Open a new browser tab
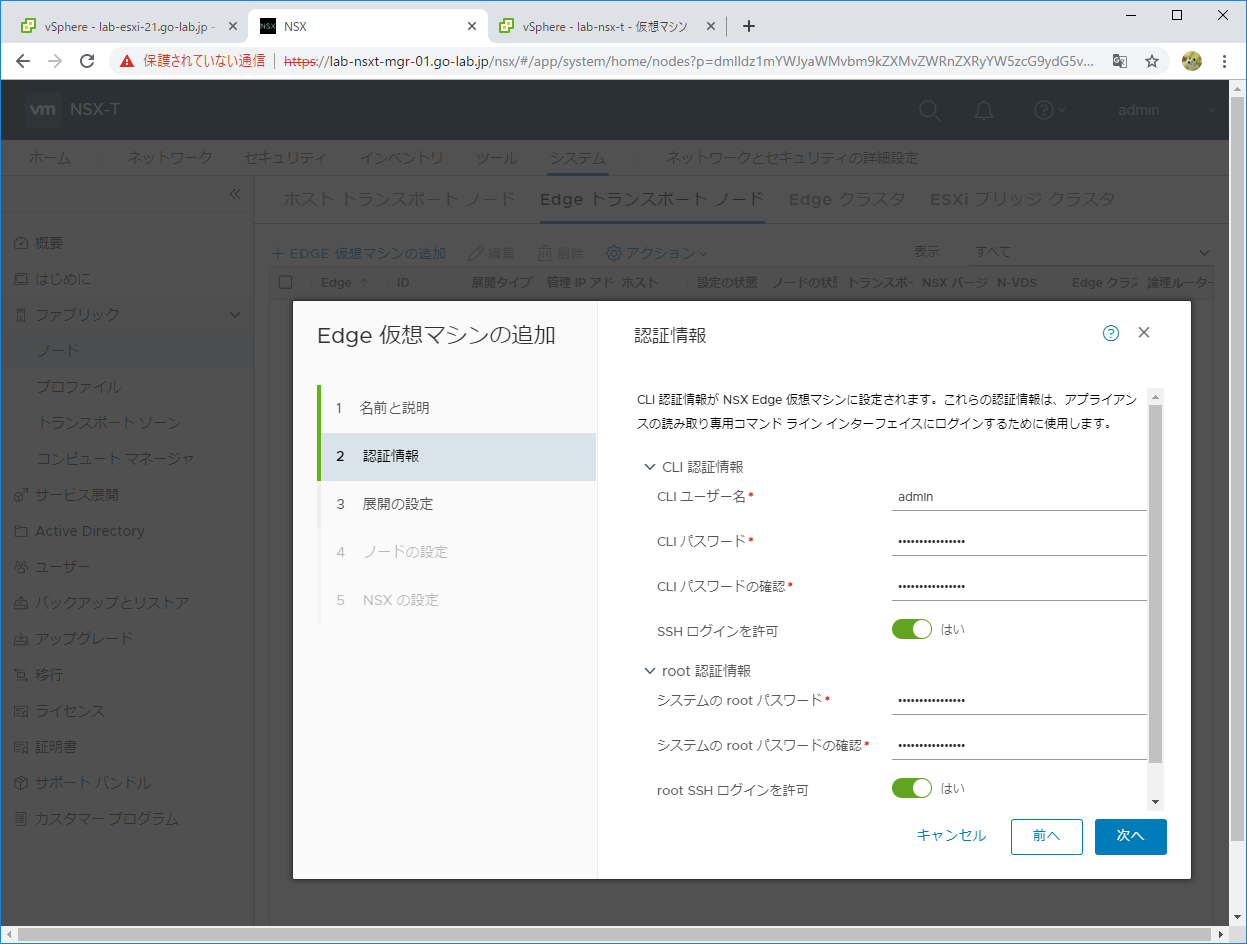This screenshot has width=1247, height=944. point(749,26)
